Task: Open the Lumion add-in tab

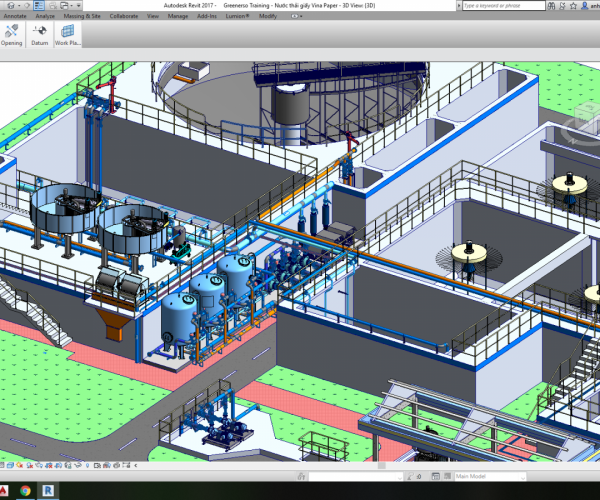Action: (x=238, y=17)
